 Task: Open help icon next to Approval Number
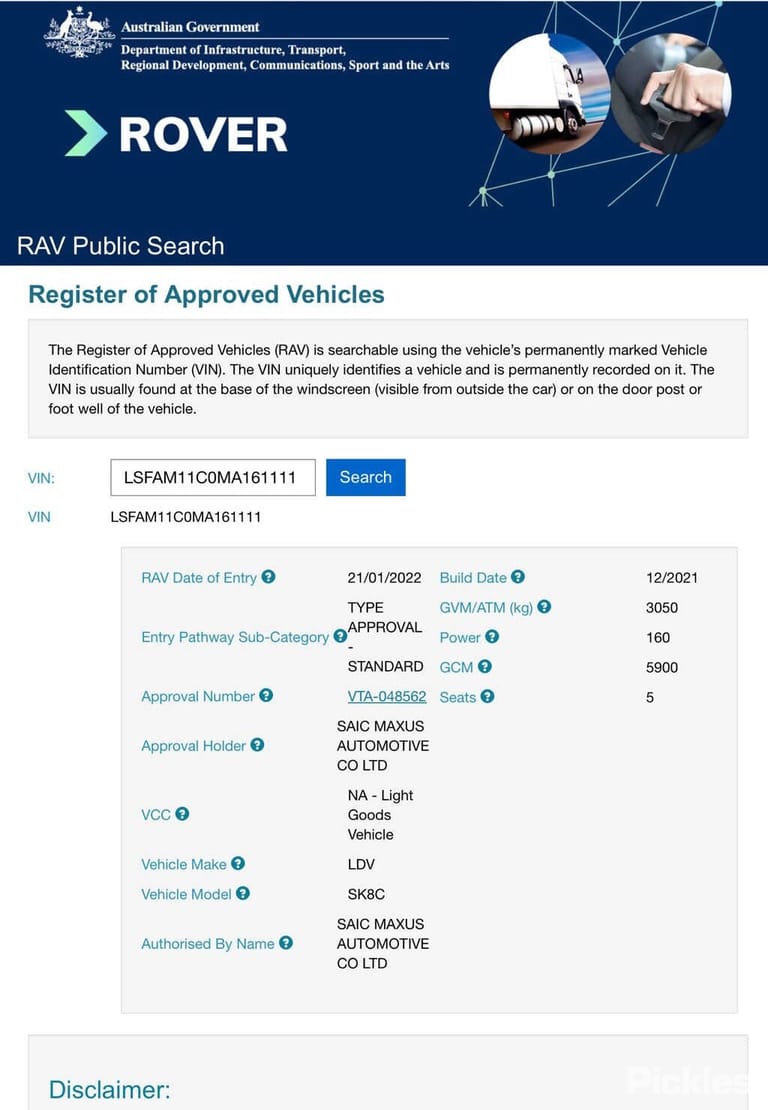[266, 696]
